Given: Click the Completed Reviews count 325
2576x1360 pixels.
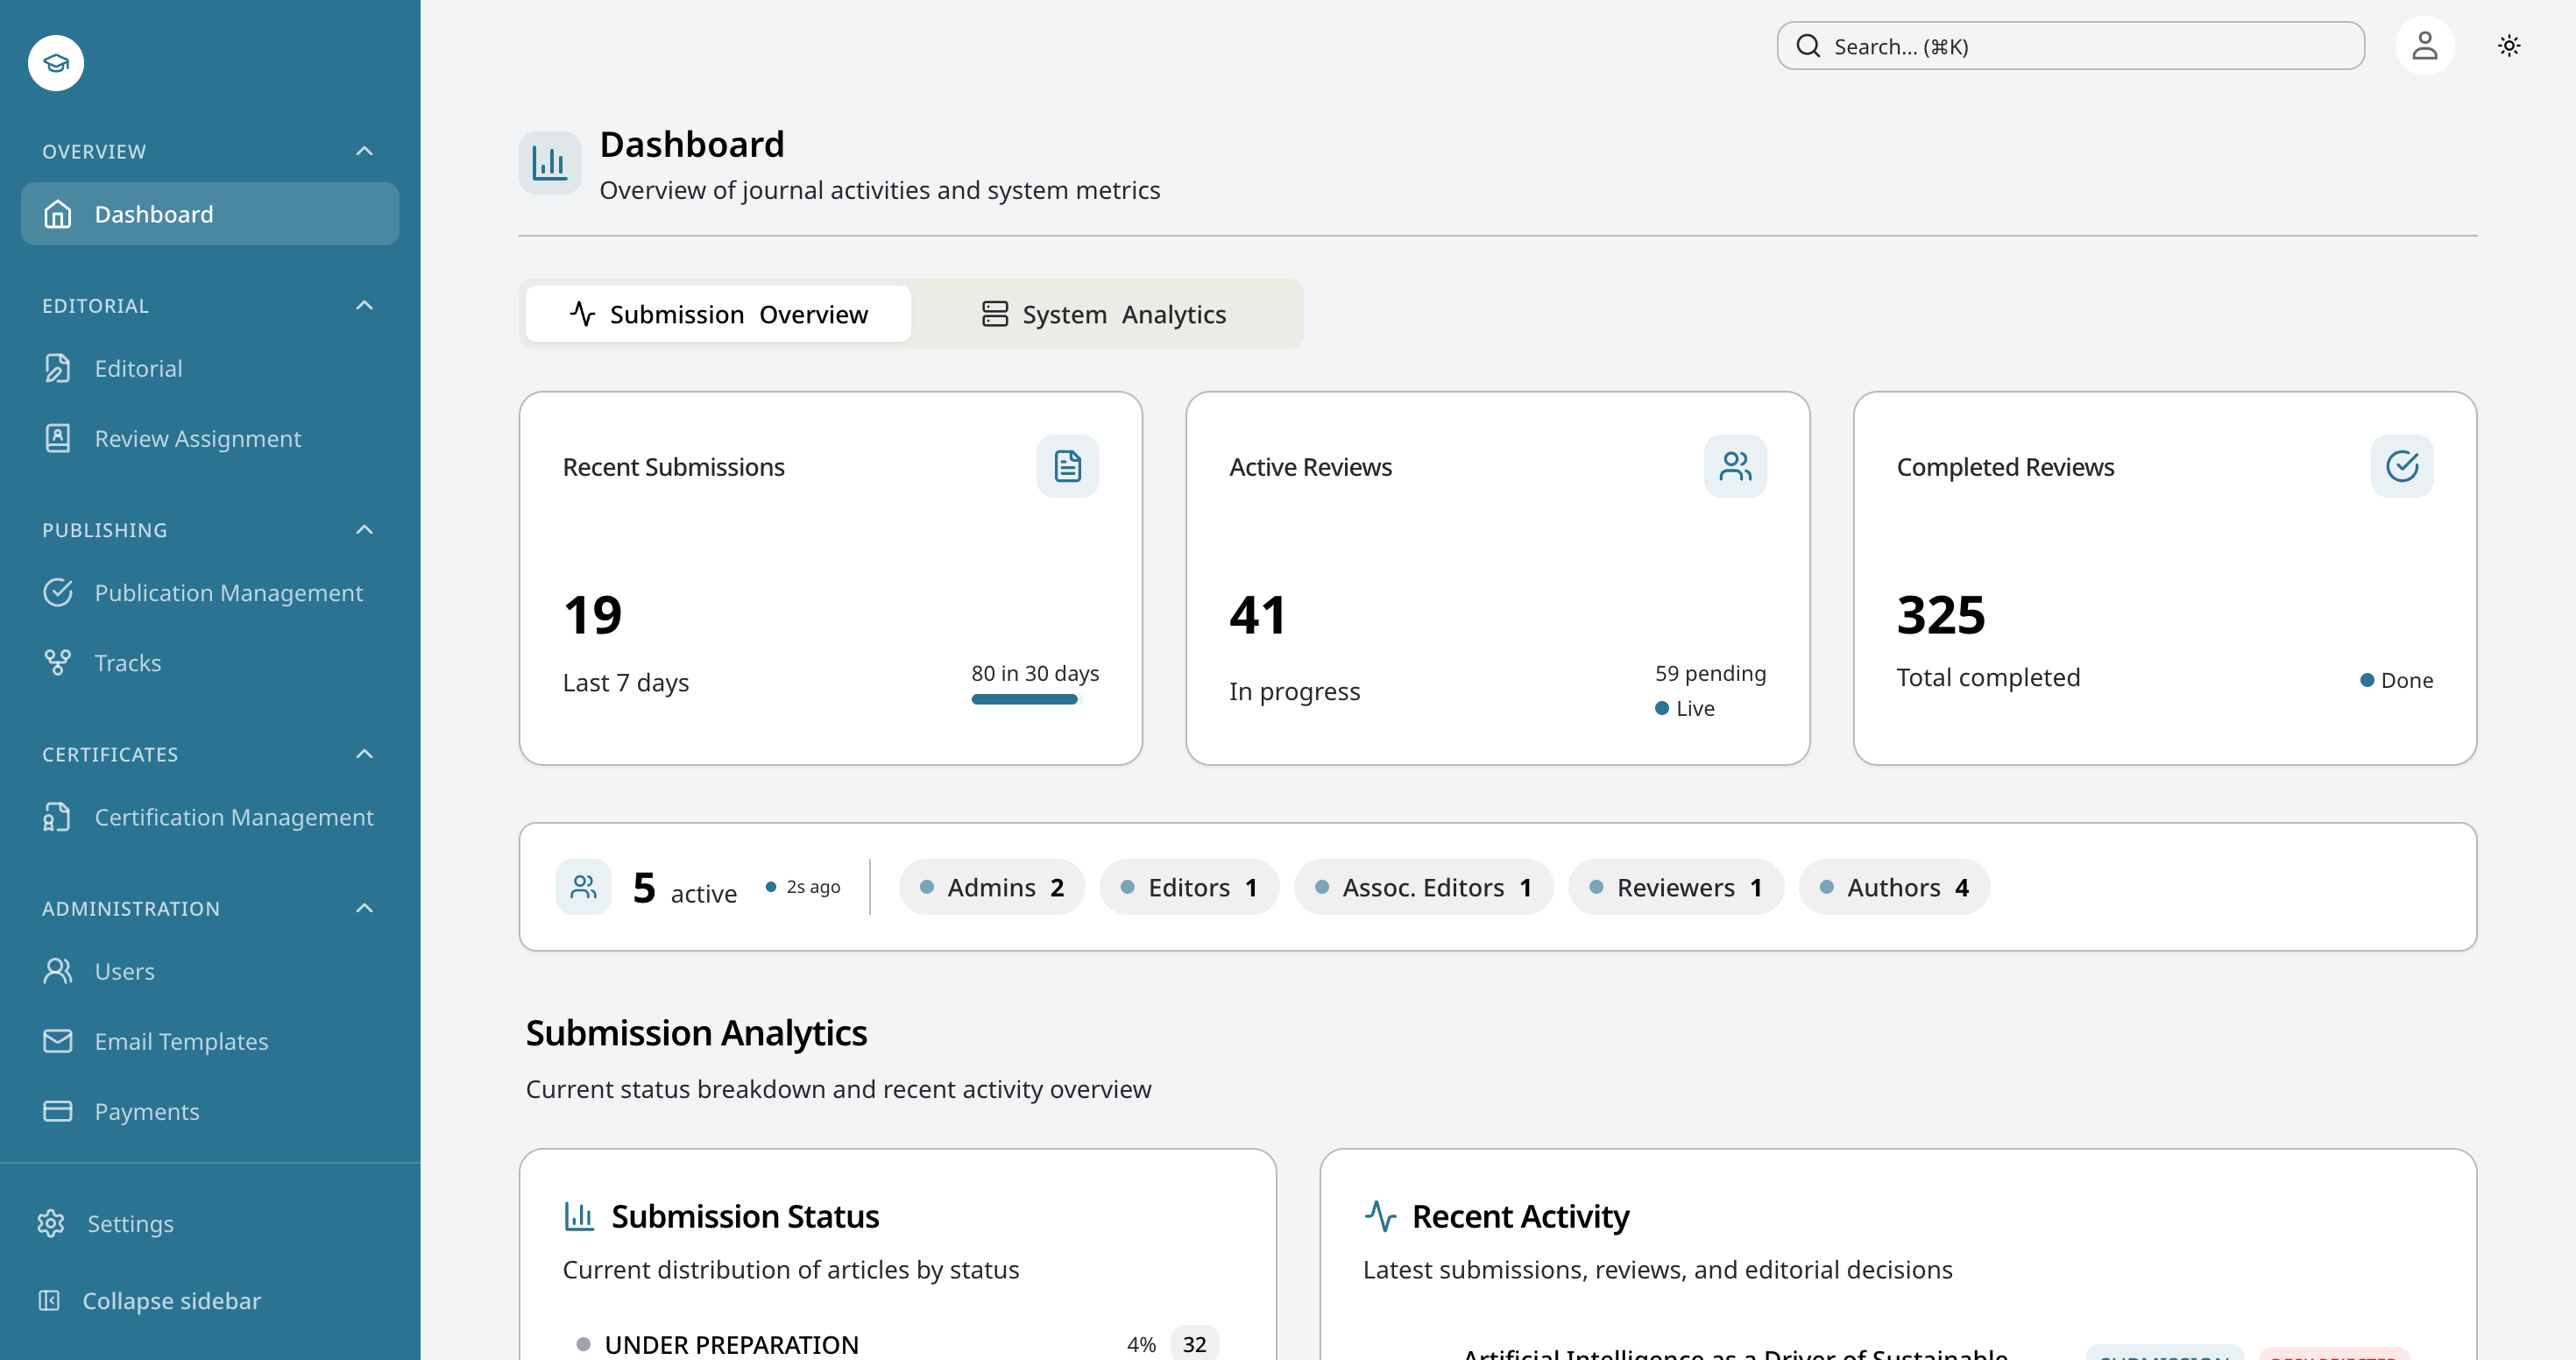Looking at the screenshot, I should click(x=1940, y=614).
